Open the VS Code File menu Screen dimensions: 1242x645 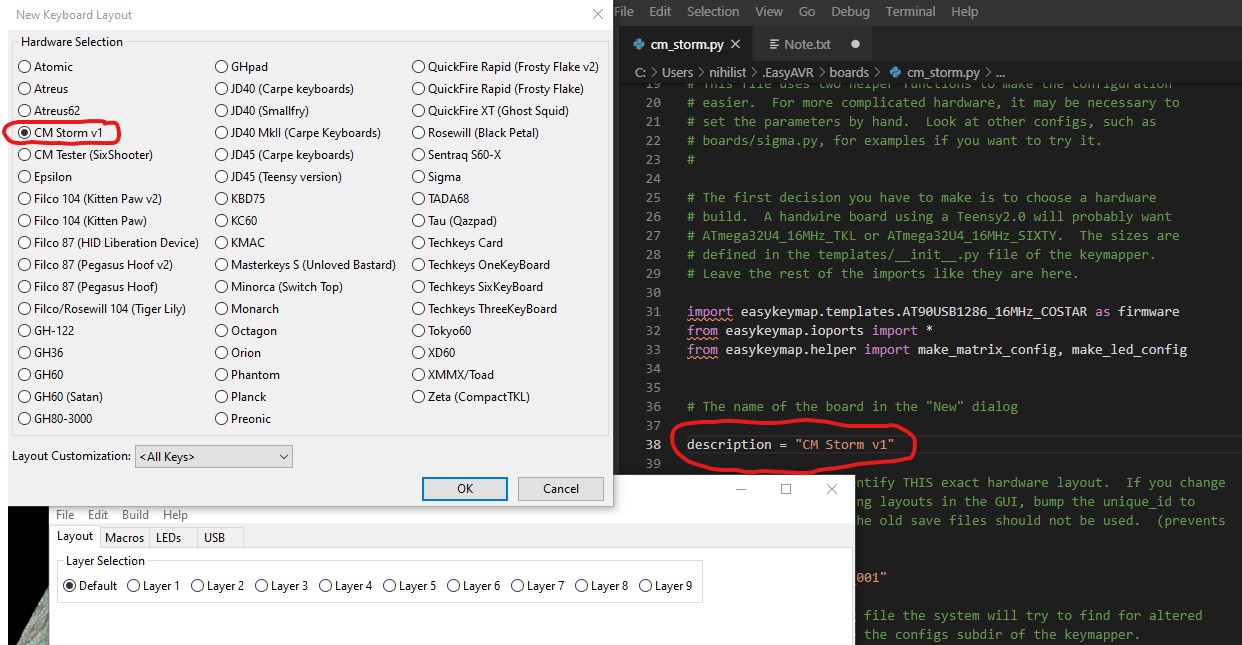click(x=624, y=12)
